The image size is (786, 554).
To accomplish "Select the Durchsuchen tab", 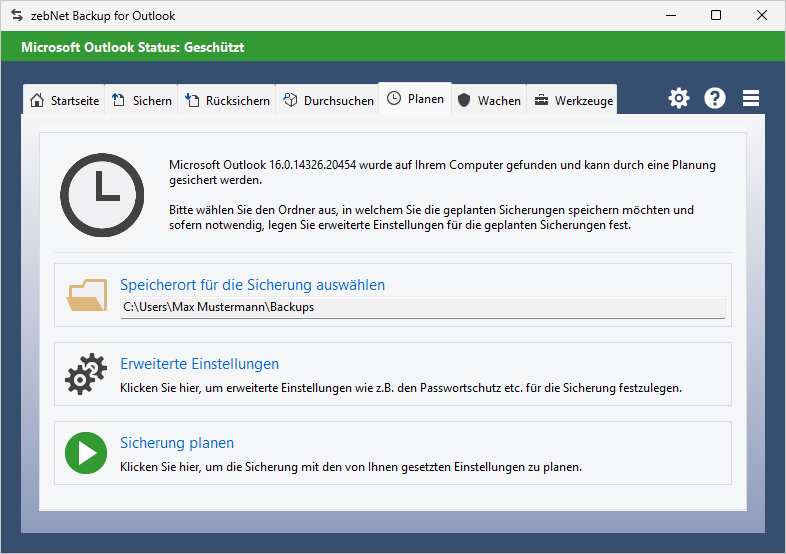I will click(x=328, y=101).
